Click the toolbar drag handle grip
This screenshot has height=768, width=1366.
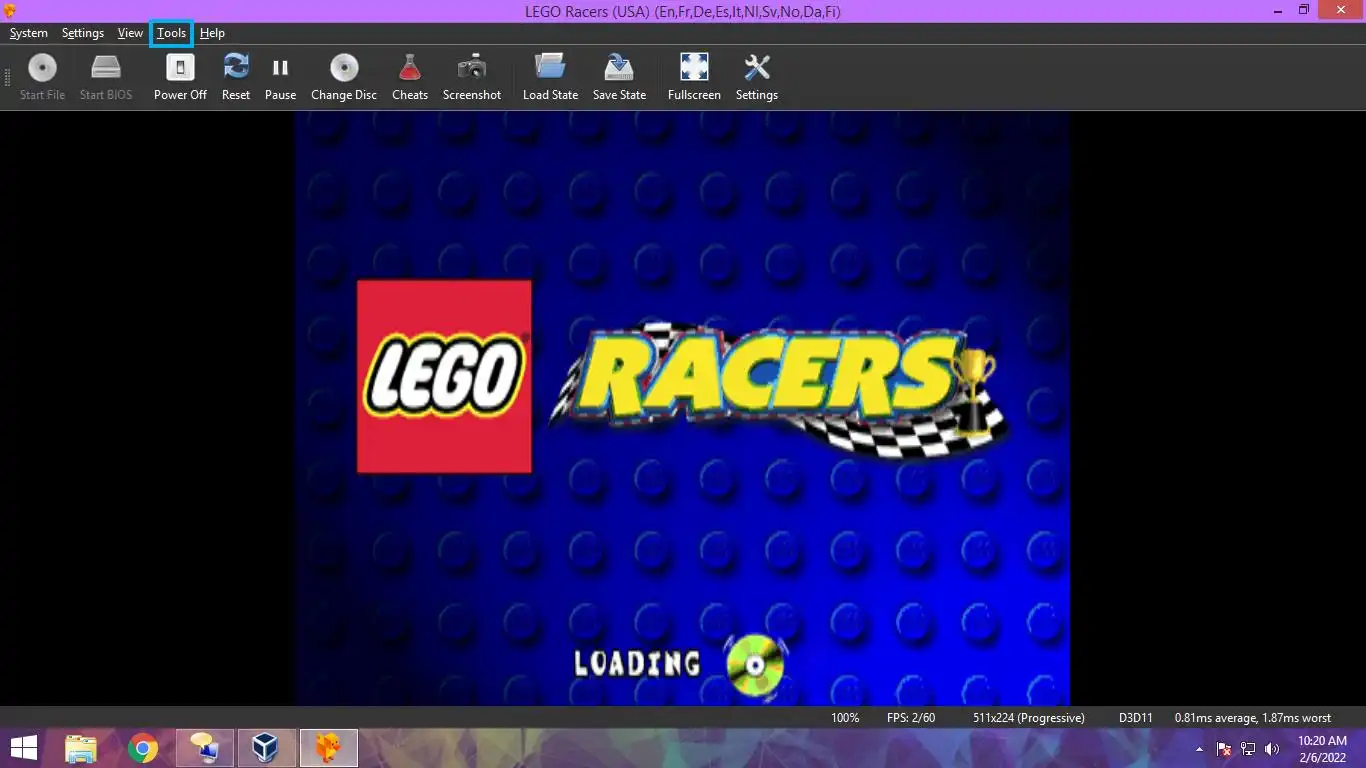(8, 78)
